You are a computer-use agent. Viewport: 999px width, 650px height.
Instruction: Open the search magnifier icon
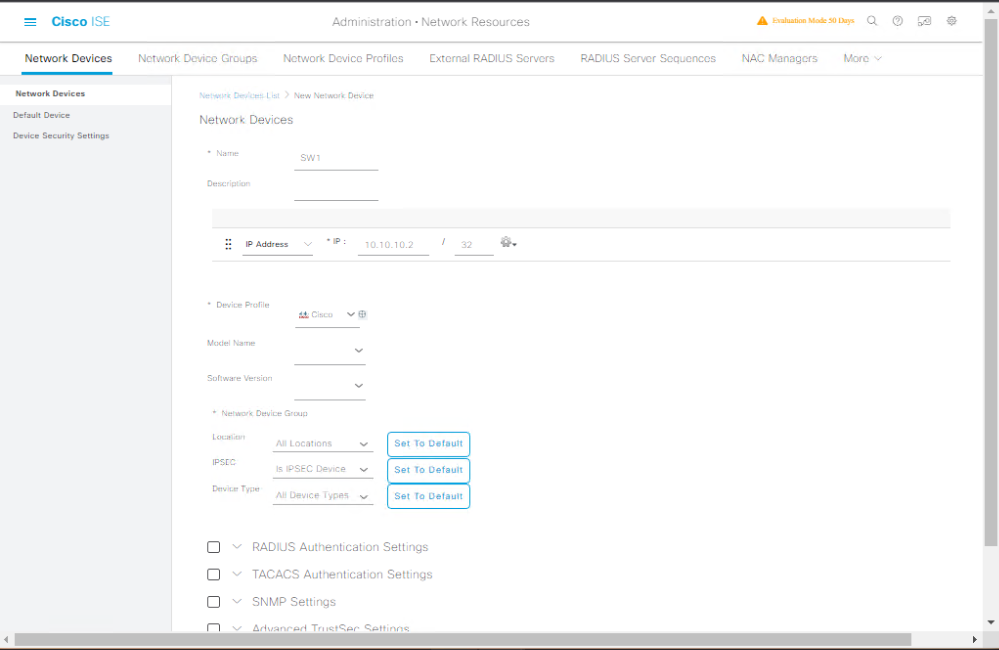[x=872, y=21]
